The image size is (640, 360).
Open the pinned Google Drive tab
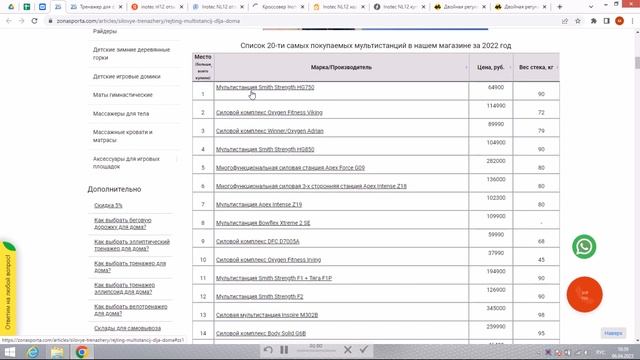tap(11, 7)
